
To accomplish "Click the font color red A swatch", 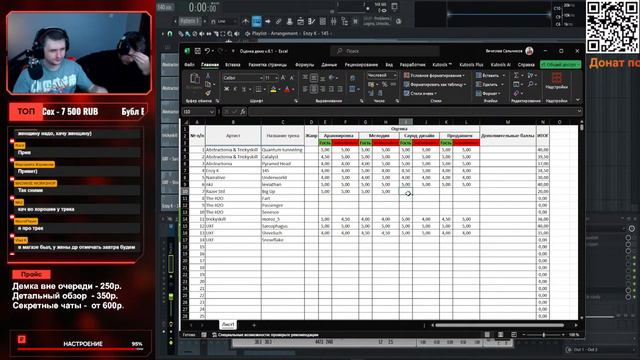I will tap(287, 89).
